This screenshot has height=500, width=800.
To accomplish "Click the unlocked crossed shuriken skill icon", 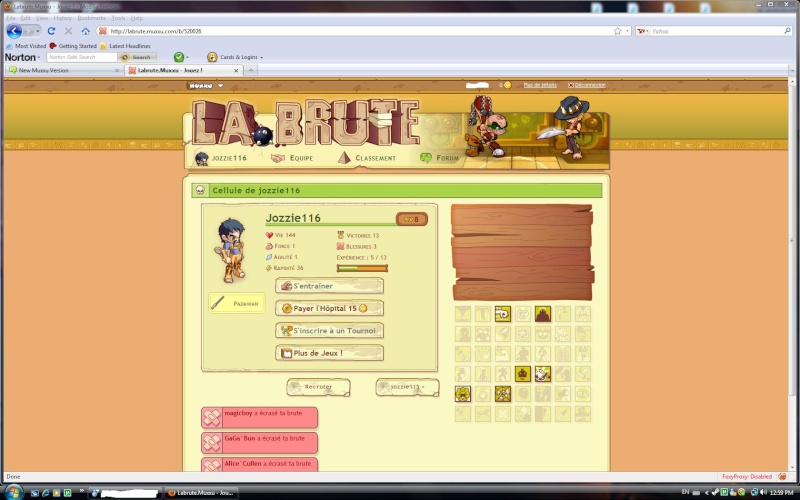I will click(503, 394).
